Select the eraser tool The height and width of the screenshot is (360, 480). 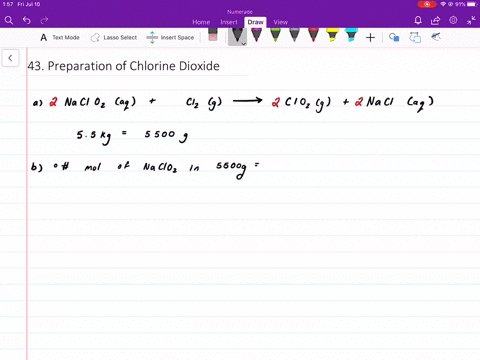click(213, 35)
